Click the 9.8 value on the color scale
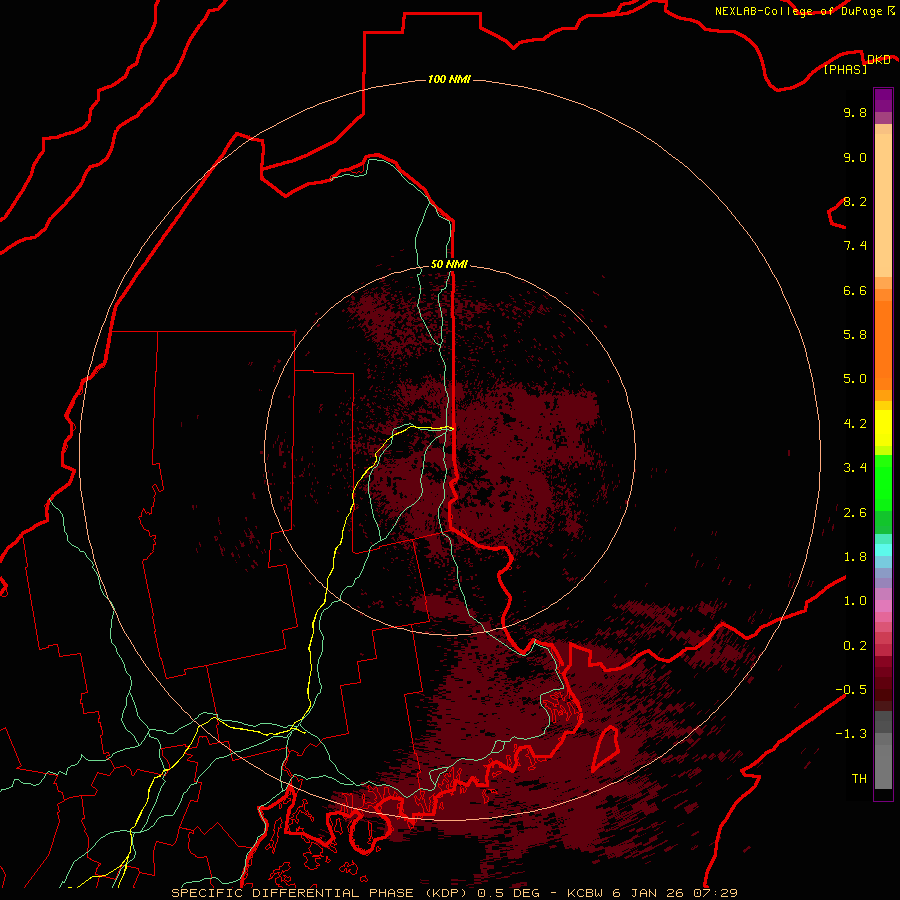The image size is (900, 900). pos(855,112)
